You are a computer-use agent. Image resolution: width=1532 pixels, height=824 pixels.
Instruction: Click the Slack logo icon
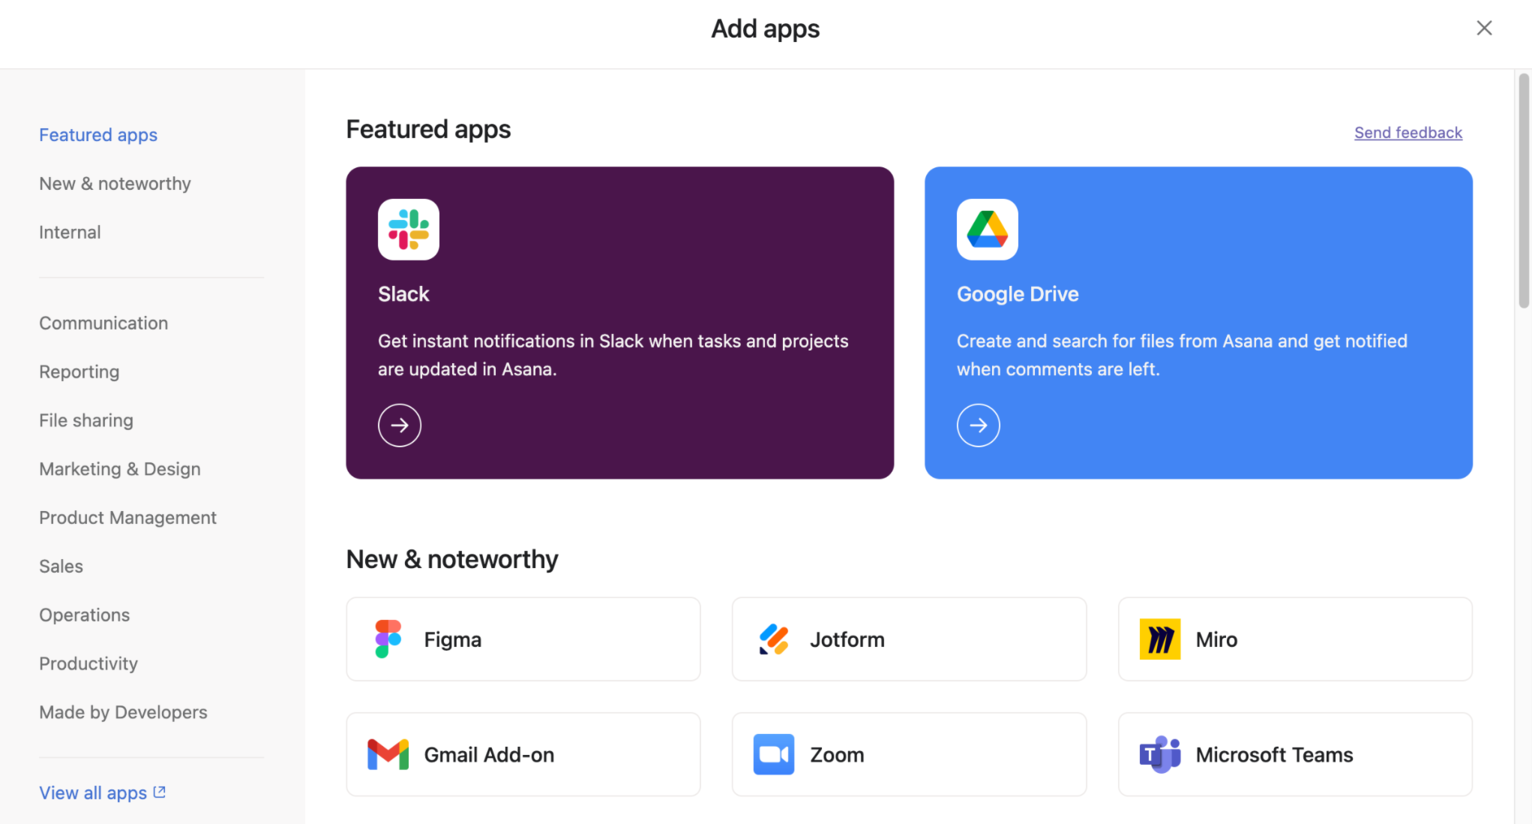pos(408,229)
